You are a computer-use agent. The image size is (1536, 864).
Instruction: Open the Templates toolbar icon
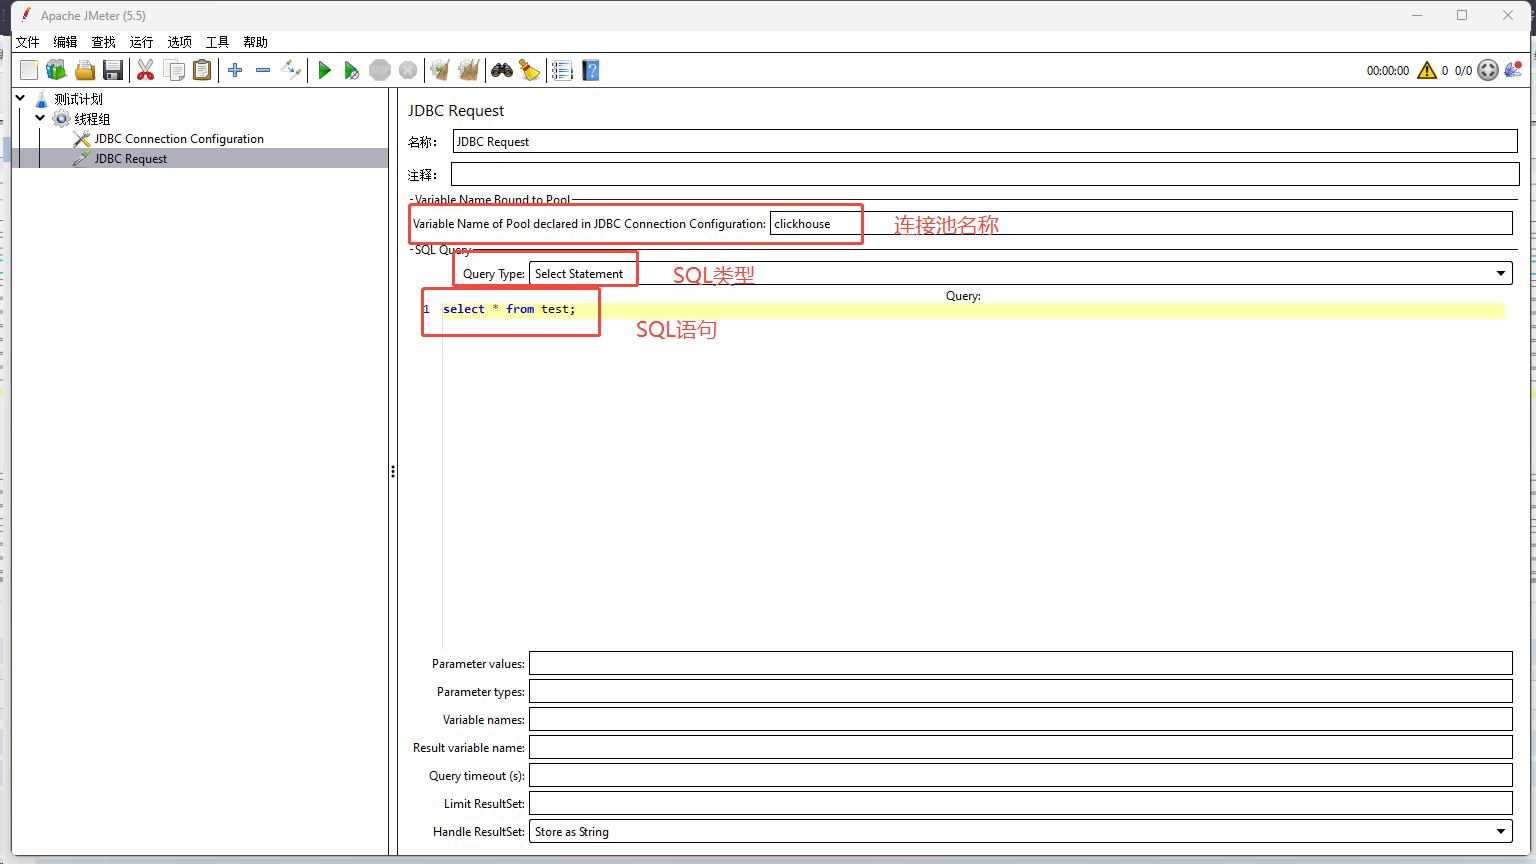pyautogui.click(x=56, y=70)
